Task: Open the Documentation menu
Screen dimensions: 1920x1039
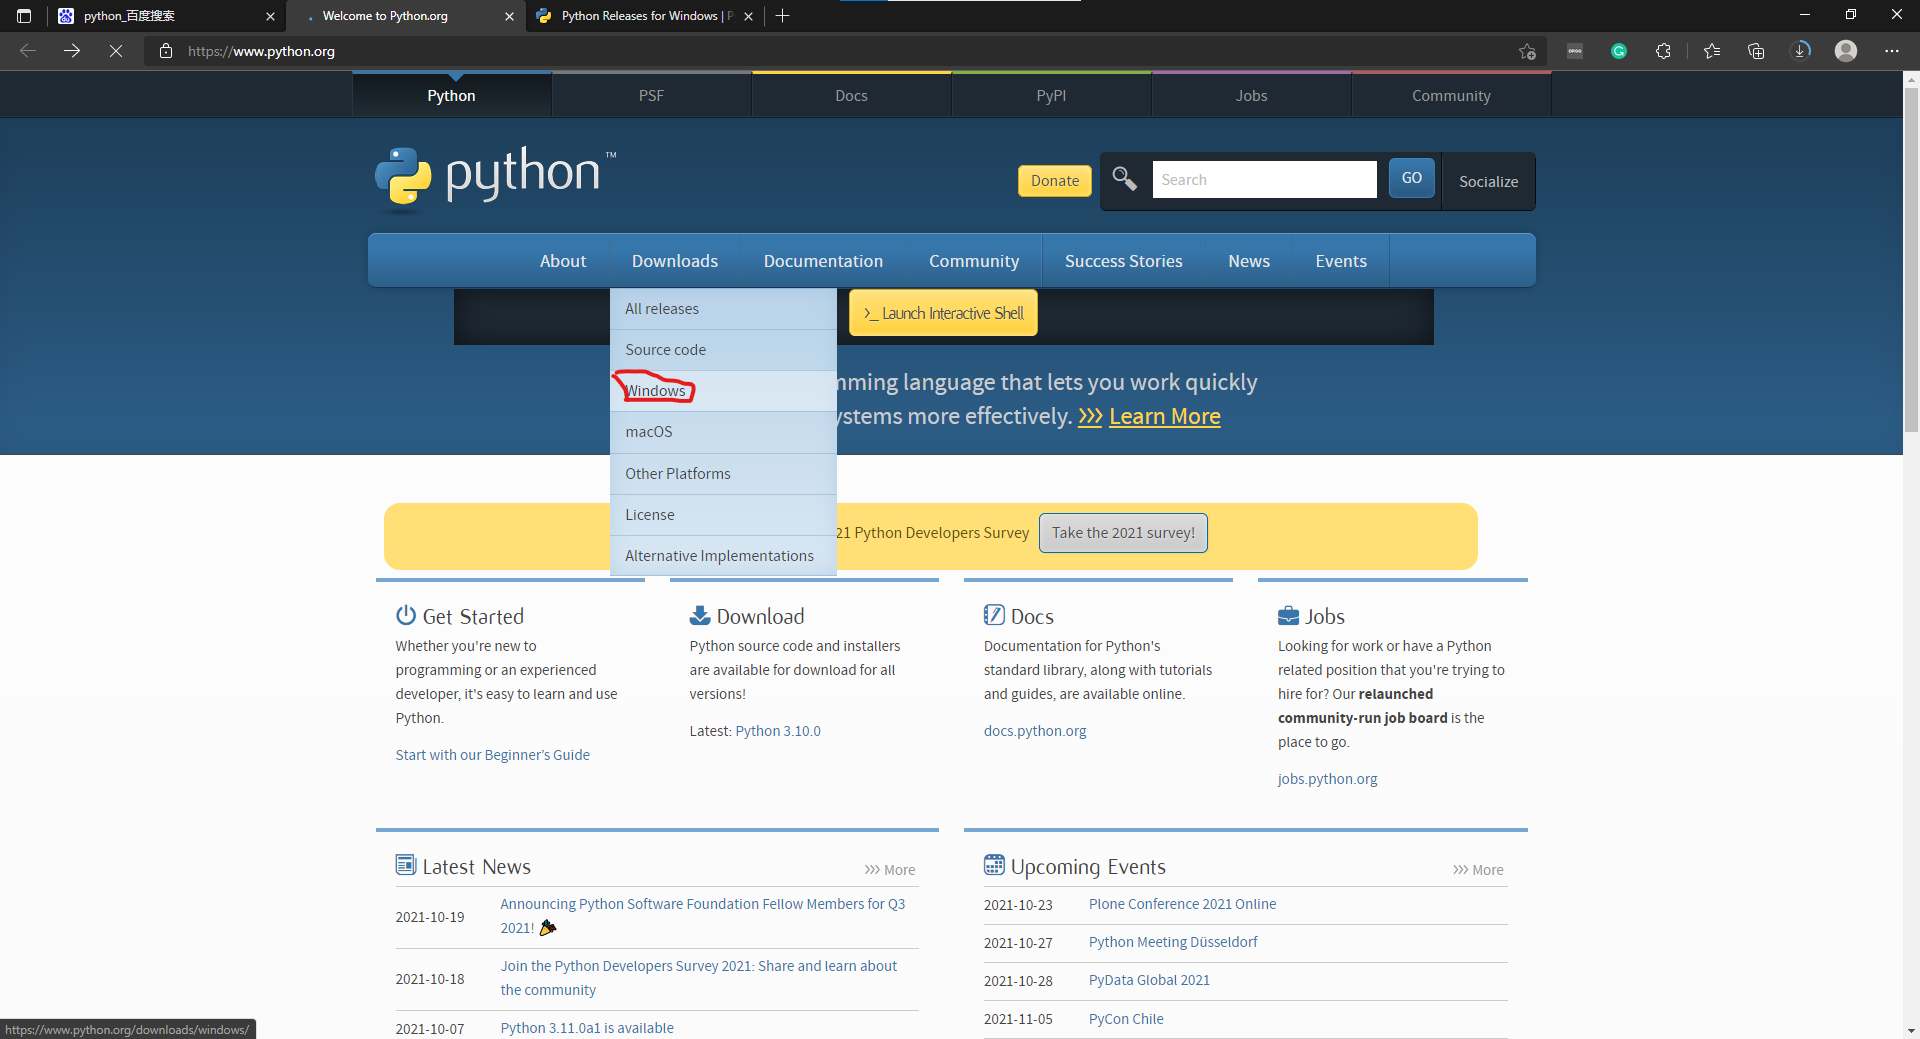Action: [823, 261]
